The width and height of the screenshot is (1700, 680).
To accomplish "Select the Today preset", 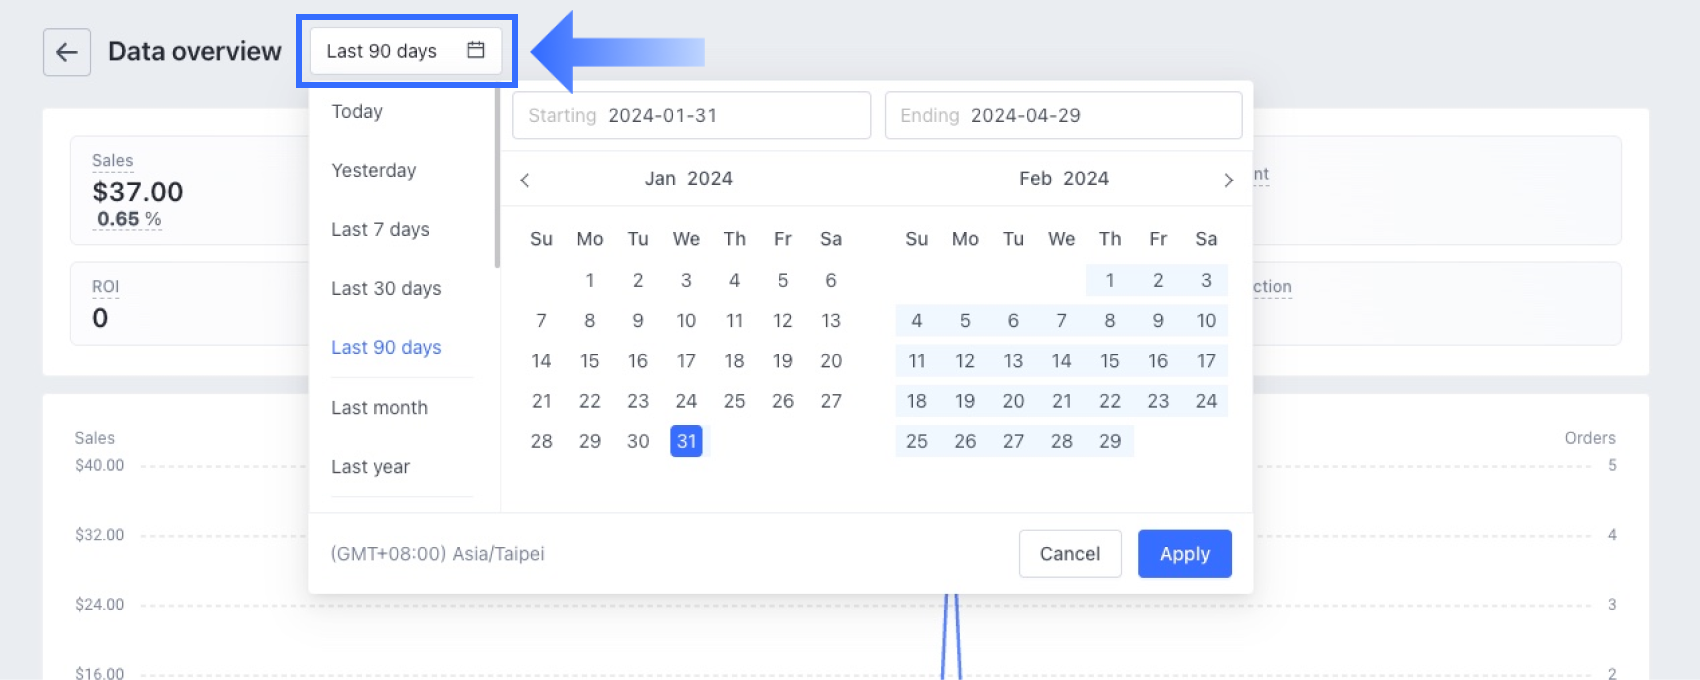I will 357,111.
